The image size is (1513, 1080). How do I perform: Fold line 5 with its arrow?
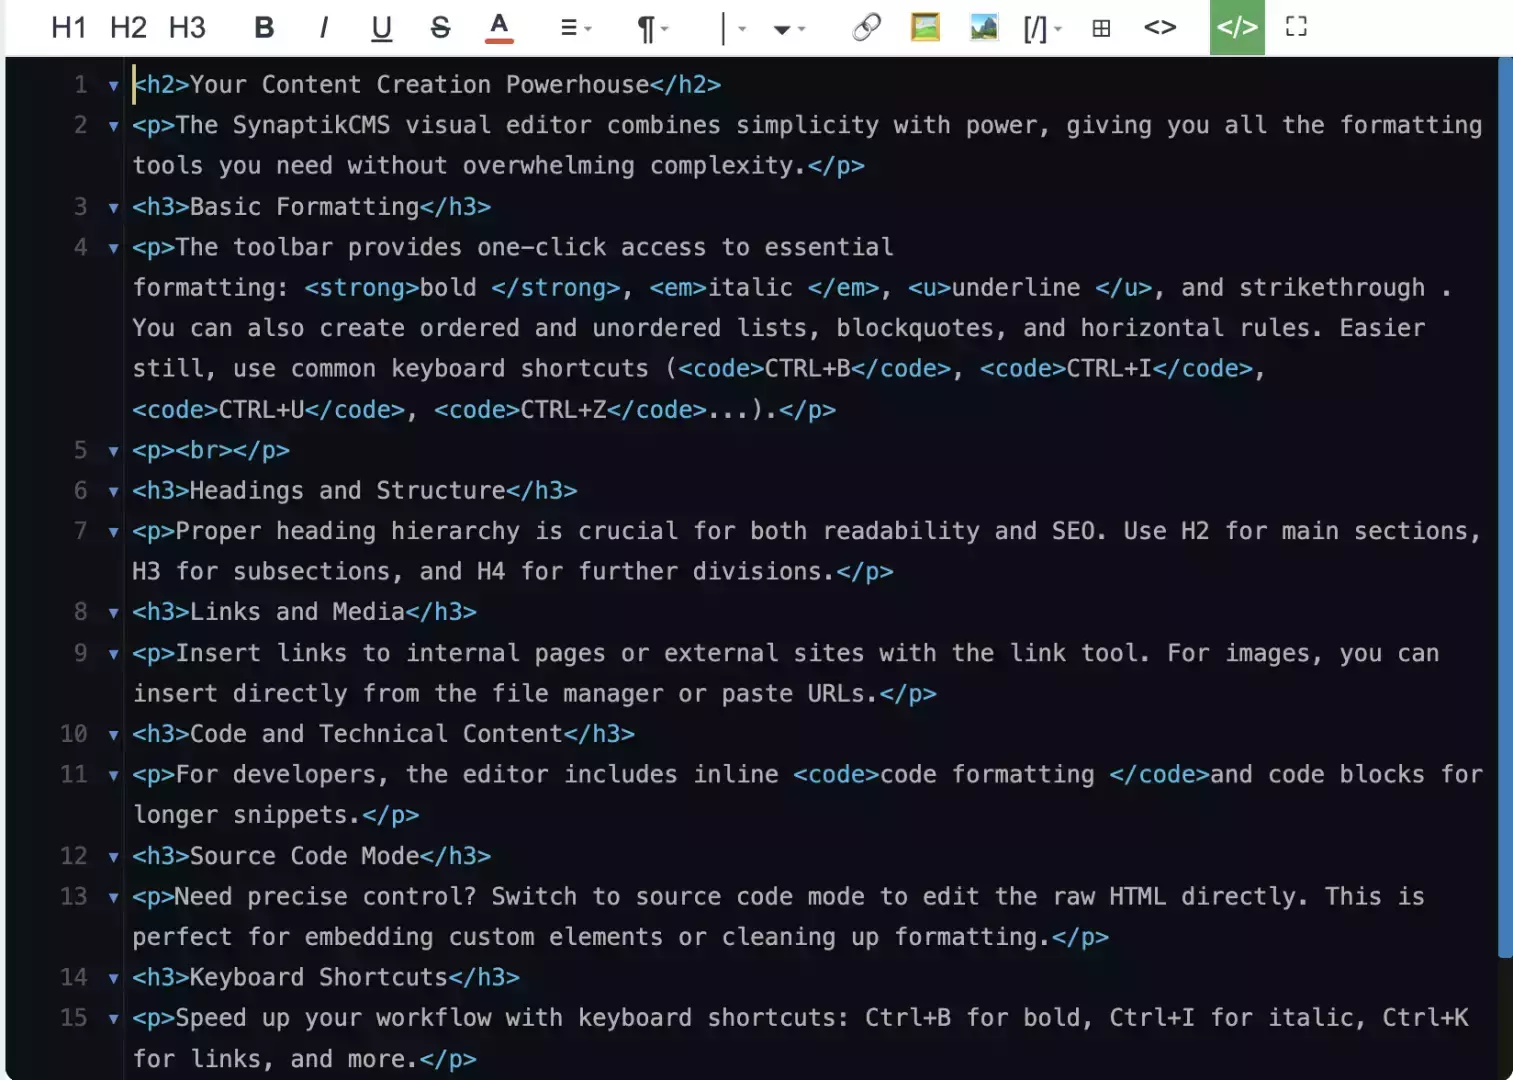[x=113, y=451]
